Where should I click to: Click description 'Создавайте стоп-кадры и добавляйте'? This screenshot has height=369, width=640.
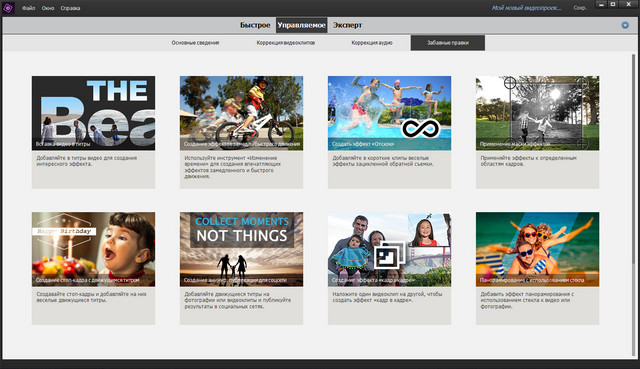tap(91, 297)
